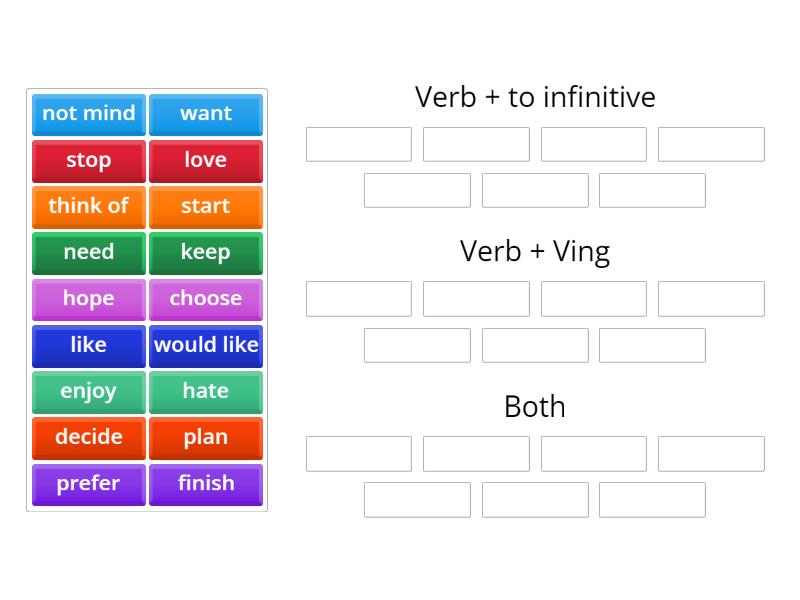Click the 'plan' word tile
This screenshot has height=600, width=800.
point(206,438)
